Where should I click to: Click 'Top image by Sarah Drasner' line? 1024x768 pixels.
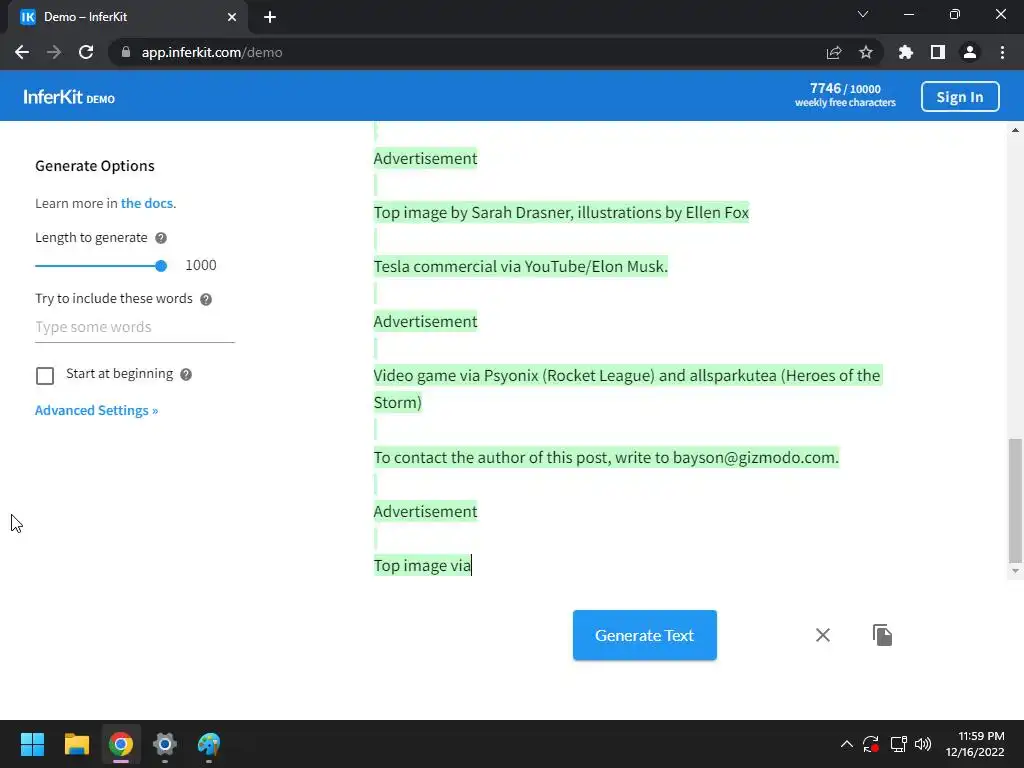(561, 212)
